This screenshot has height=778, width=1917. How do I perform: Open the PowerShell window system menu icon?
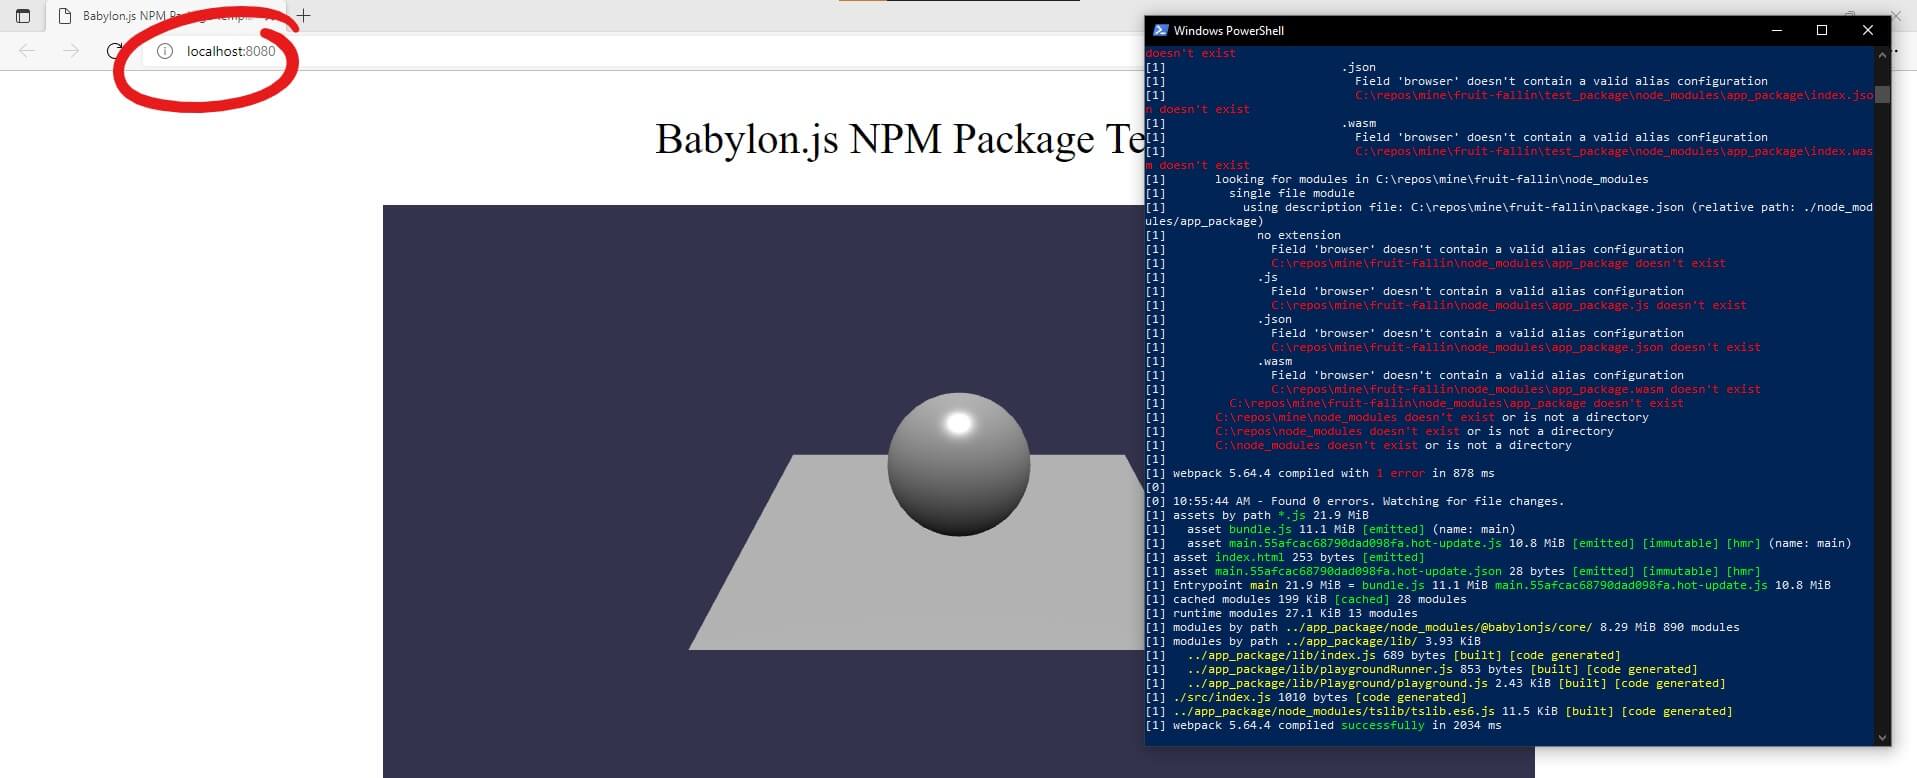[x=1160, y=30]
